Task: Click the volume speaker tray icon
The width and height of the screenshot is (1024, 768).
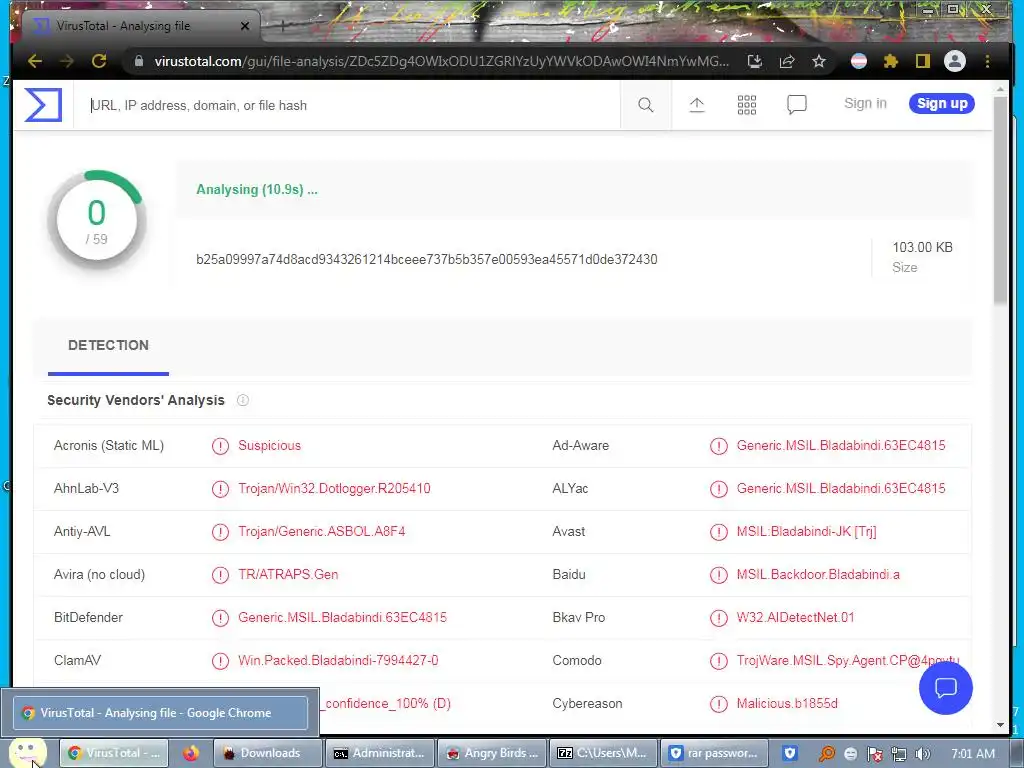Action: click(x=923, y=754)
